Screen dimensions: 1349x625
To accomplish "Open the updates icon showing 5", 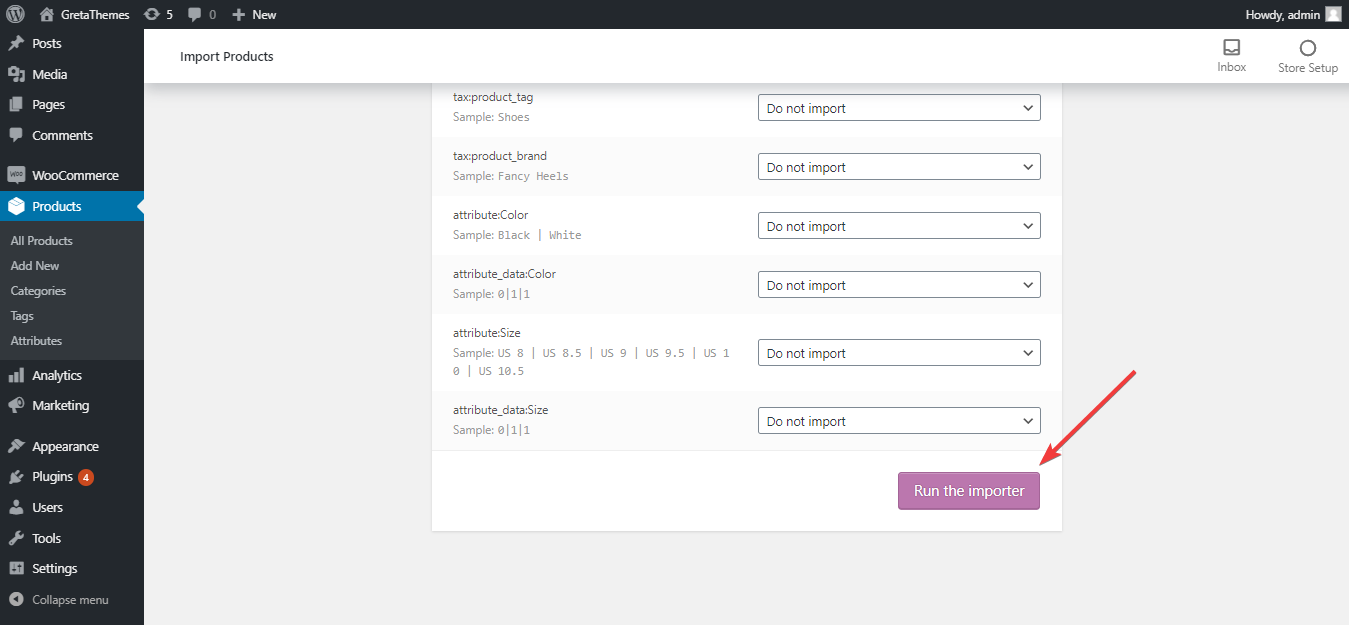I will (x=151, y=14).
